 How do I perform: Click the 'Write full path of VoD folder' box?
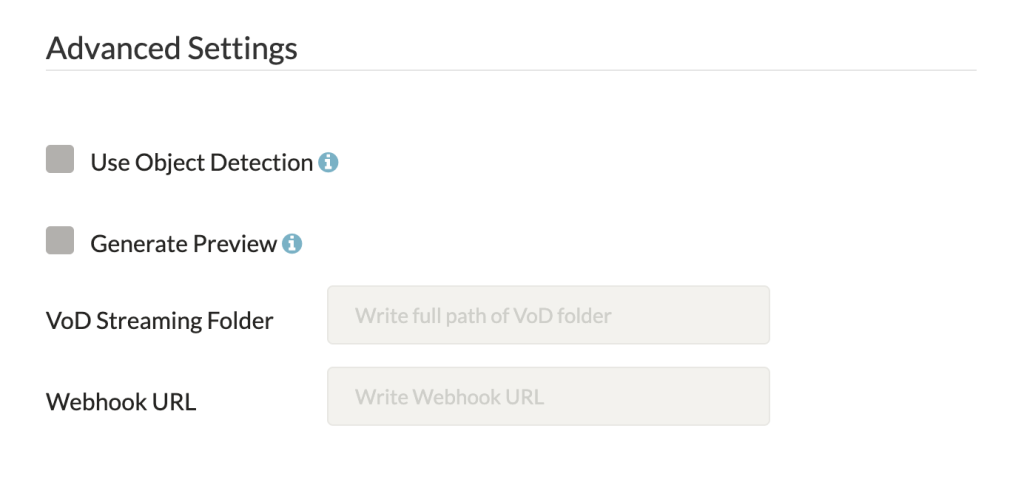point(549,315)
